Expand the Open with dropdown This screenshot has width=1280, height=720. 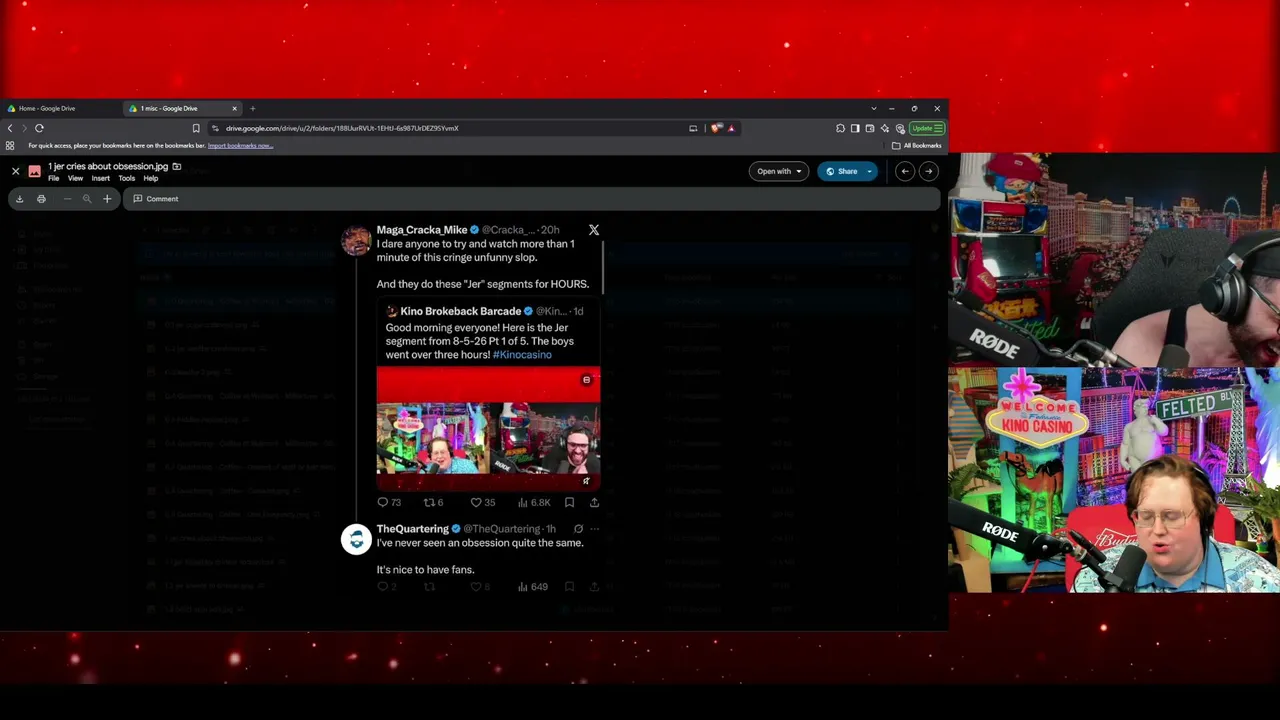[779, 171]
